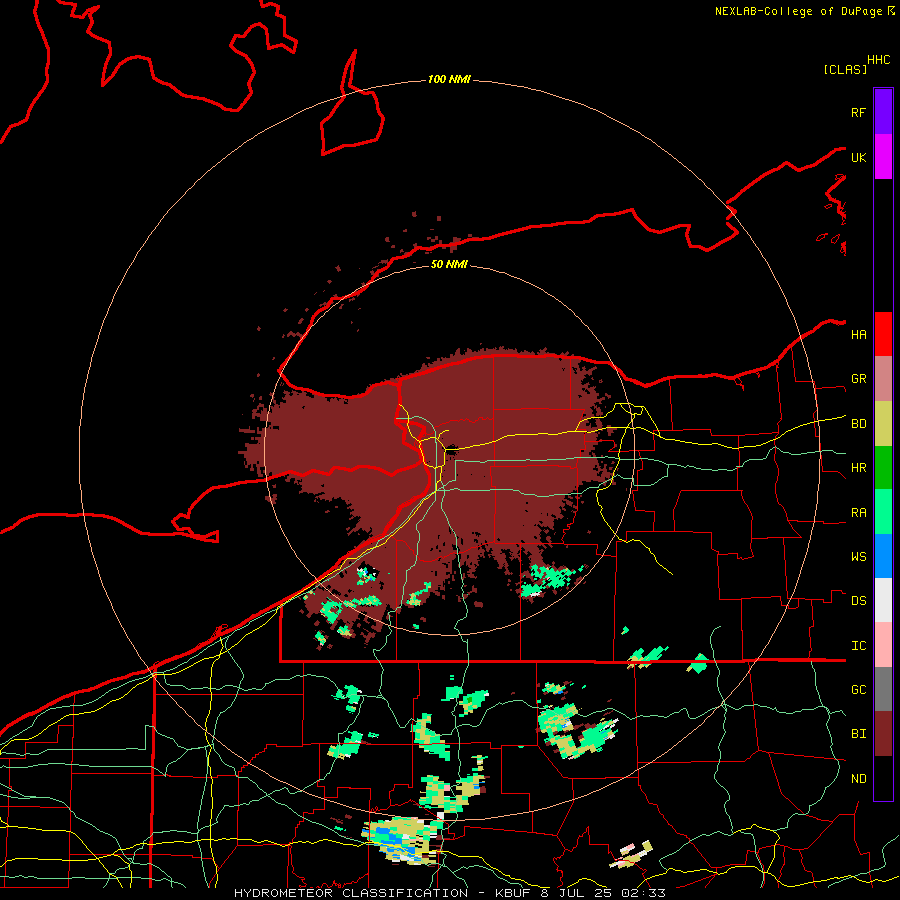Select the GR pink-brown legend swatch
900x900 pixels.
point(883,379)
